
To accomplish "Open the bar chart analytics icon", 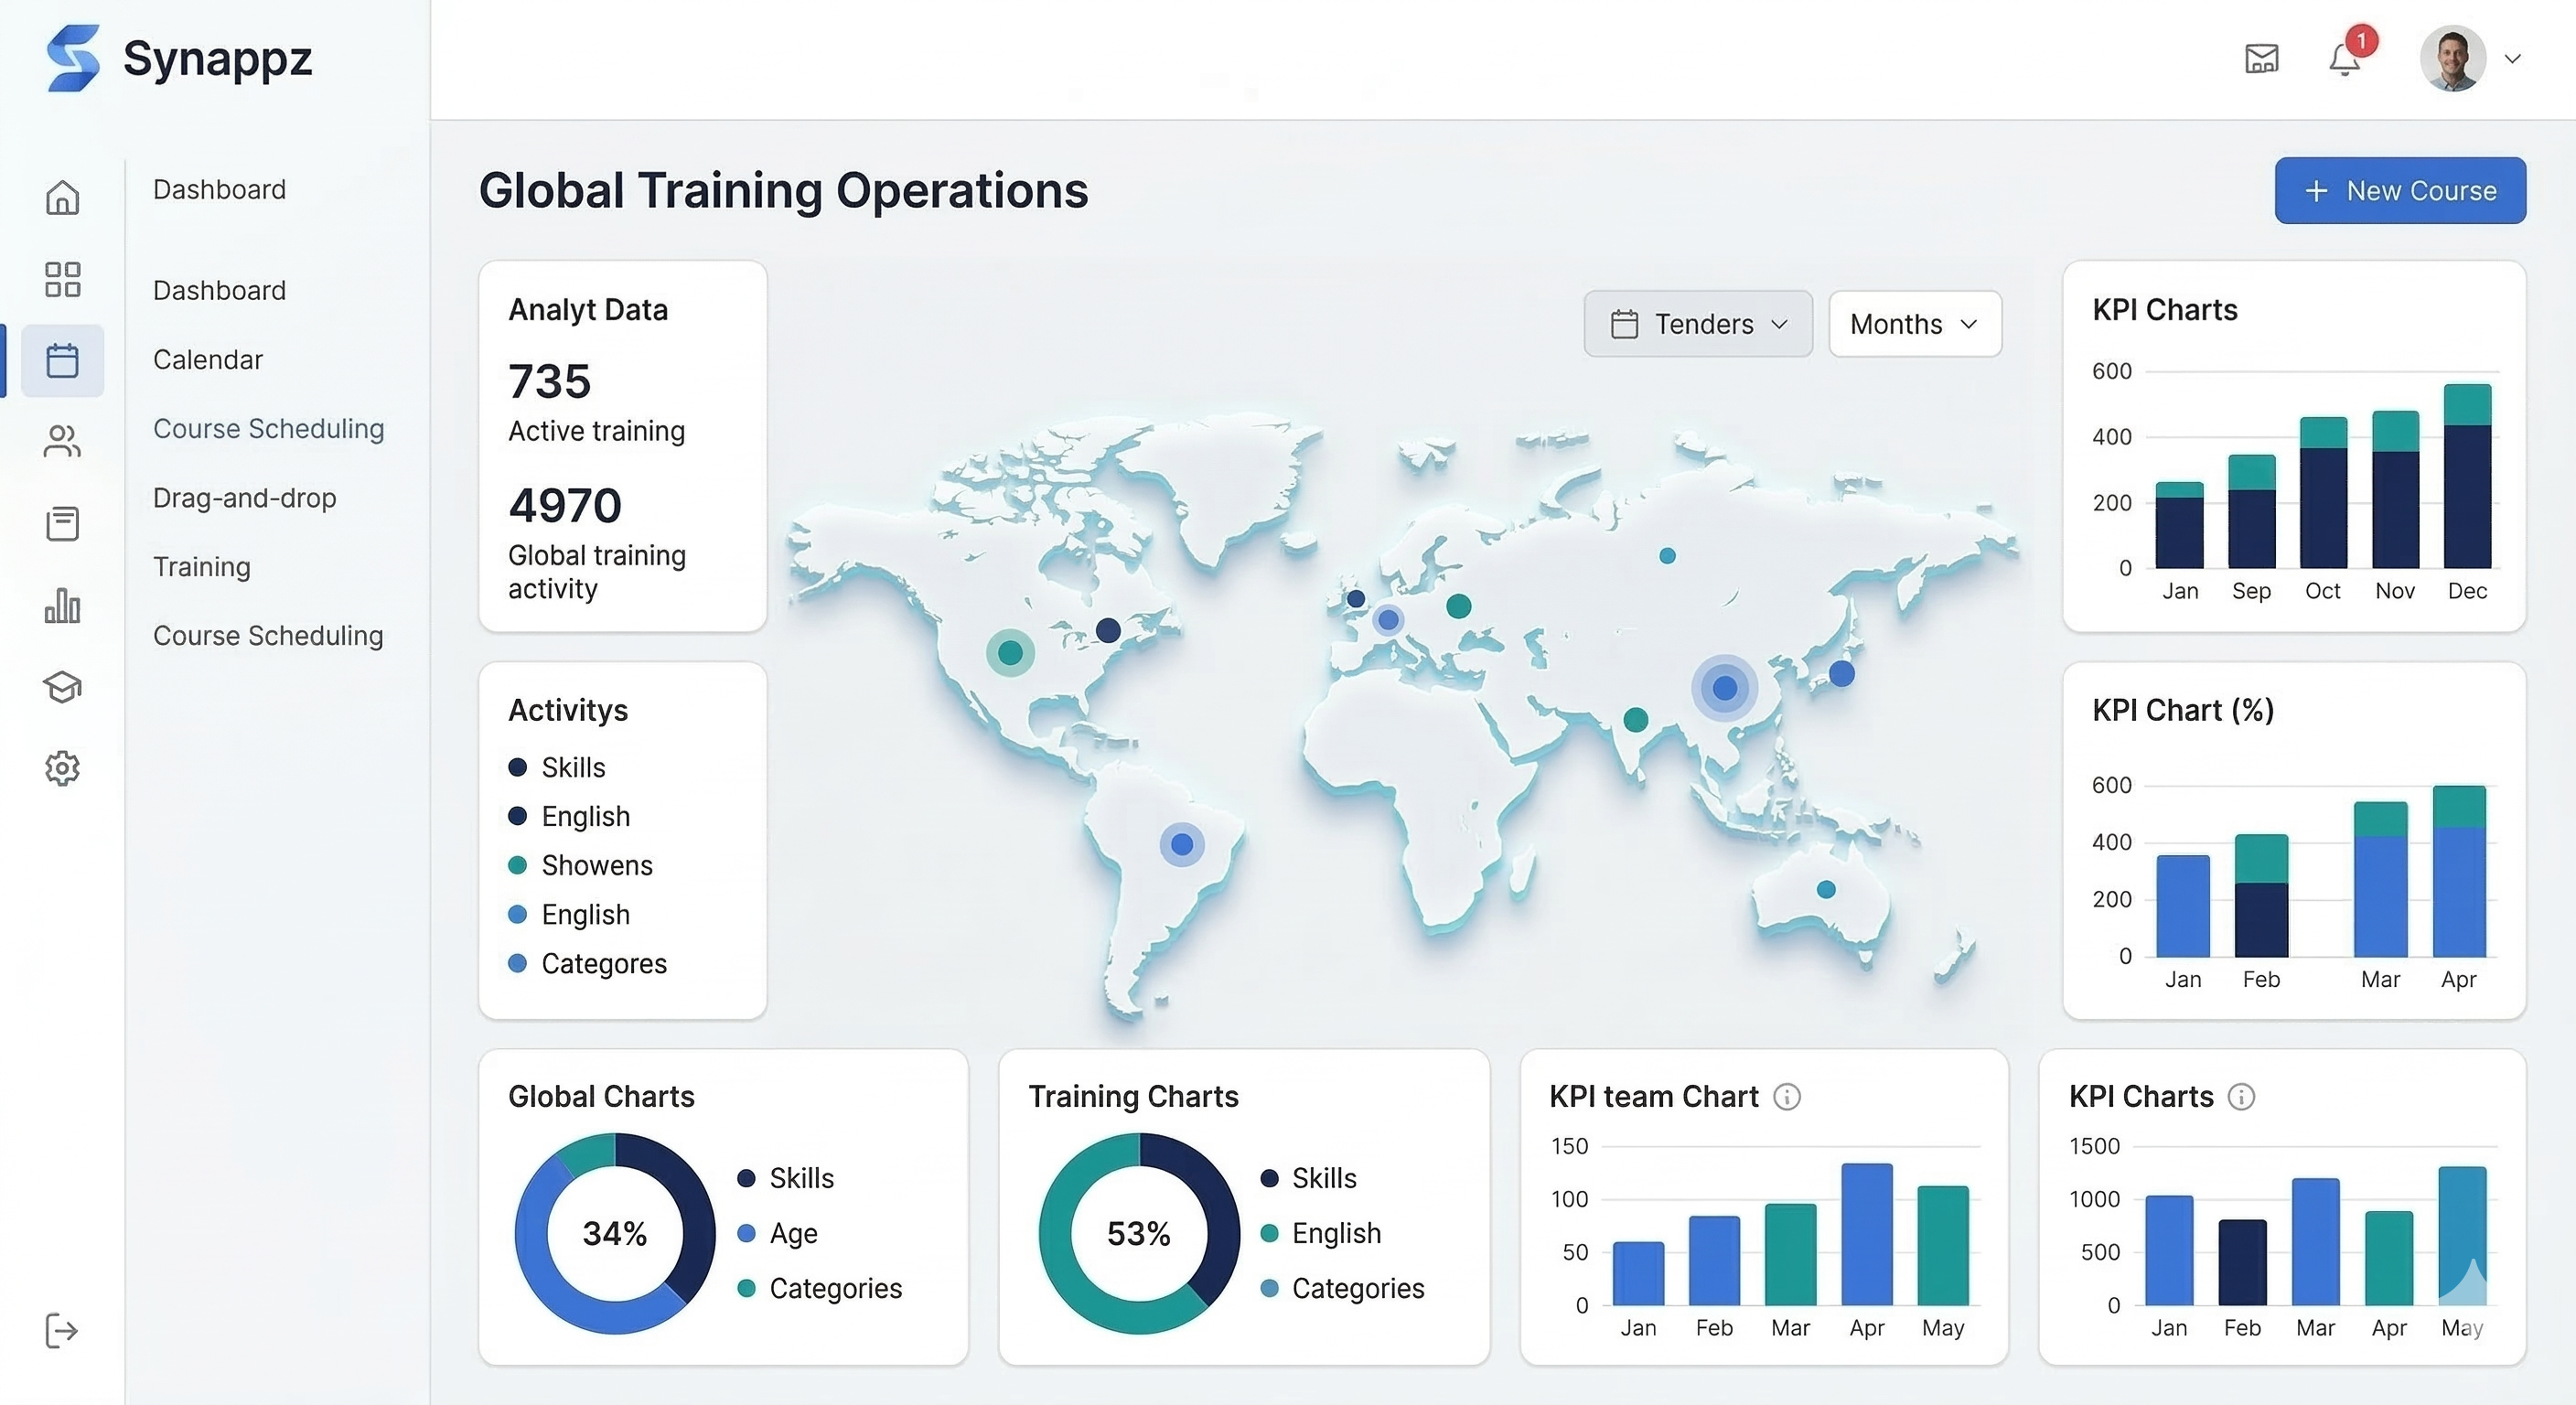I will [x=63, y=606].
